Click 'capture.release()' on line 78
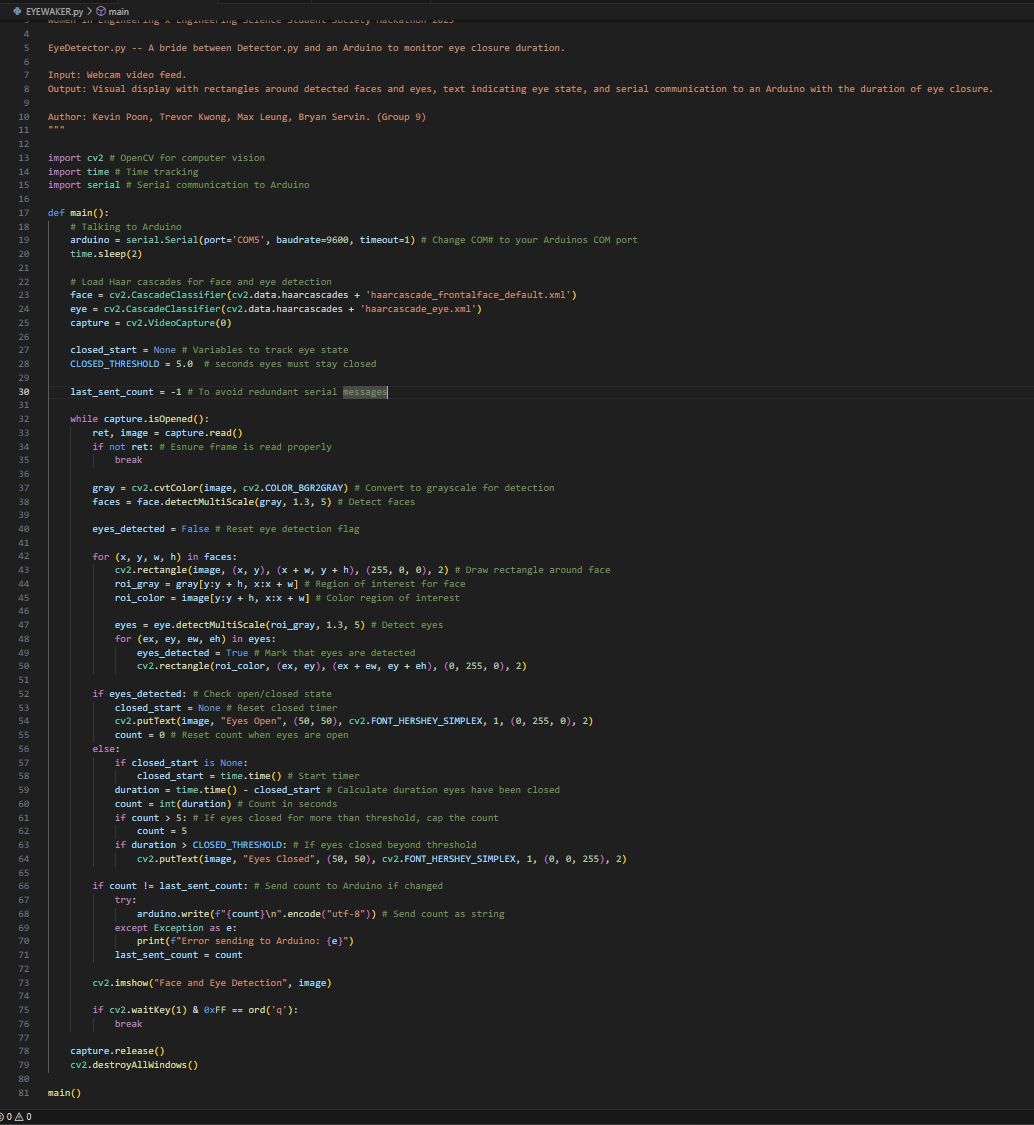 (x=117, y=1051)
